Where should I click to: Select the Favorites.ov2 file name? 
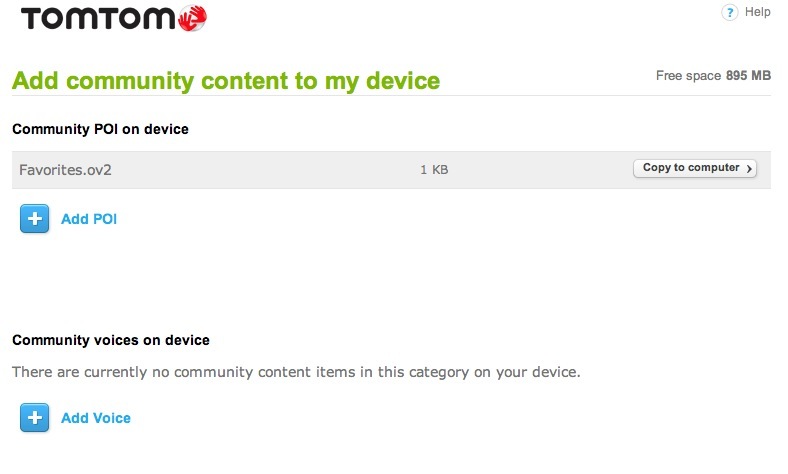tap(65, 170)
